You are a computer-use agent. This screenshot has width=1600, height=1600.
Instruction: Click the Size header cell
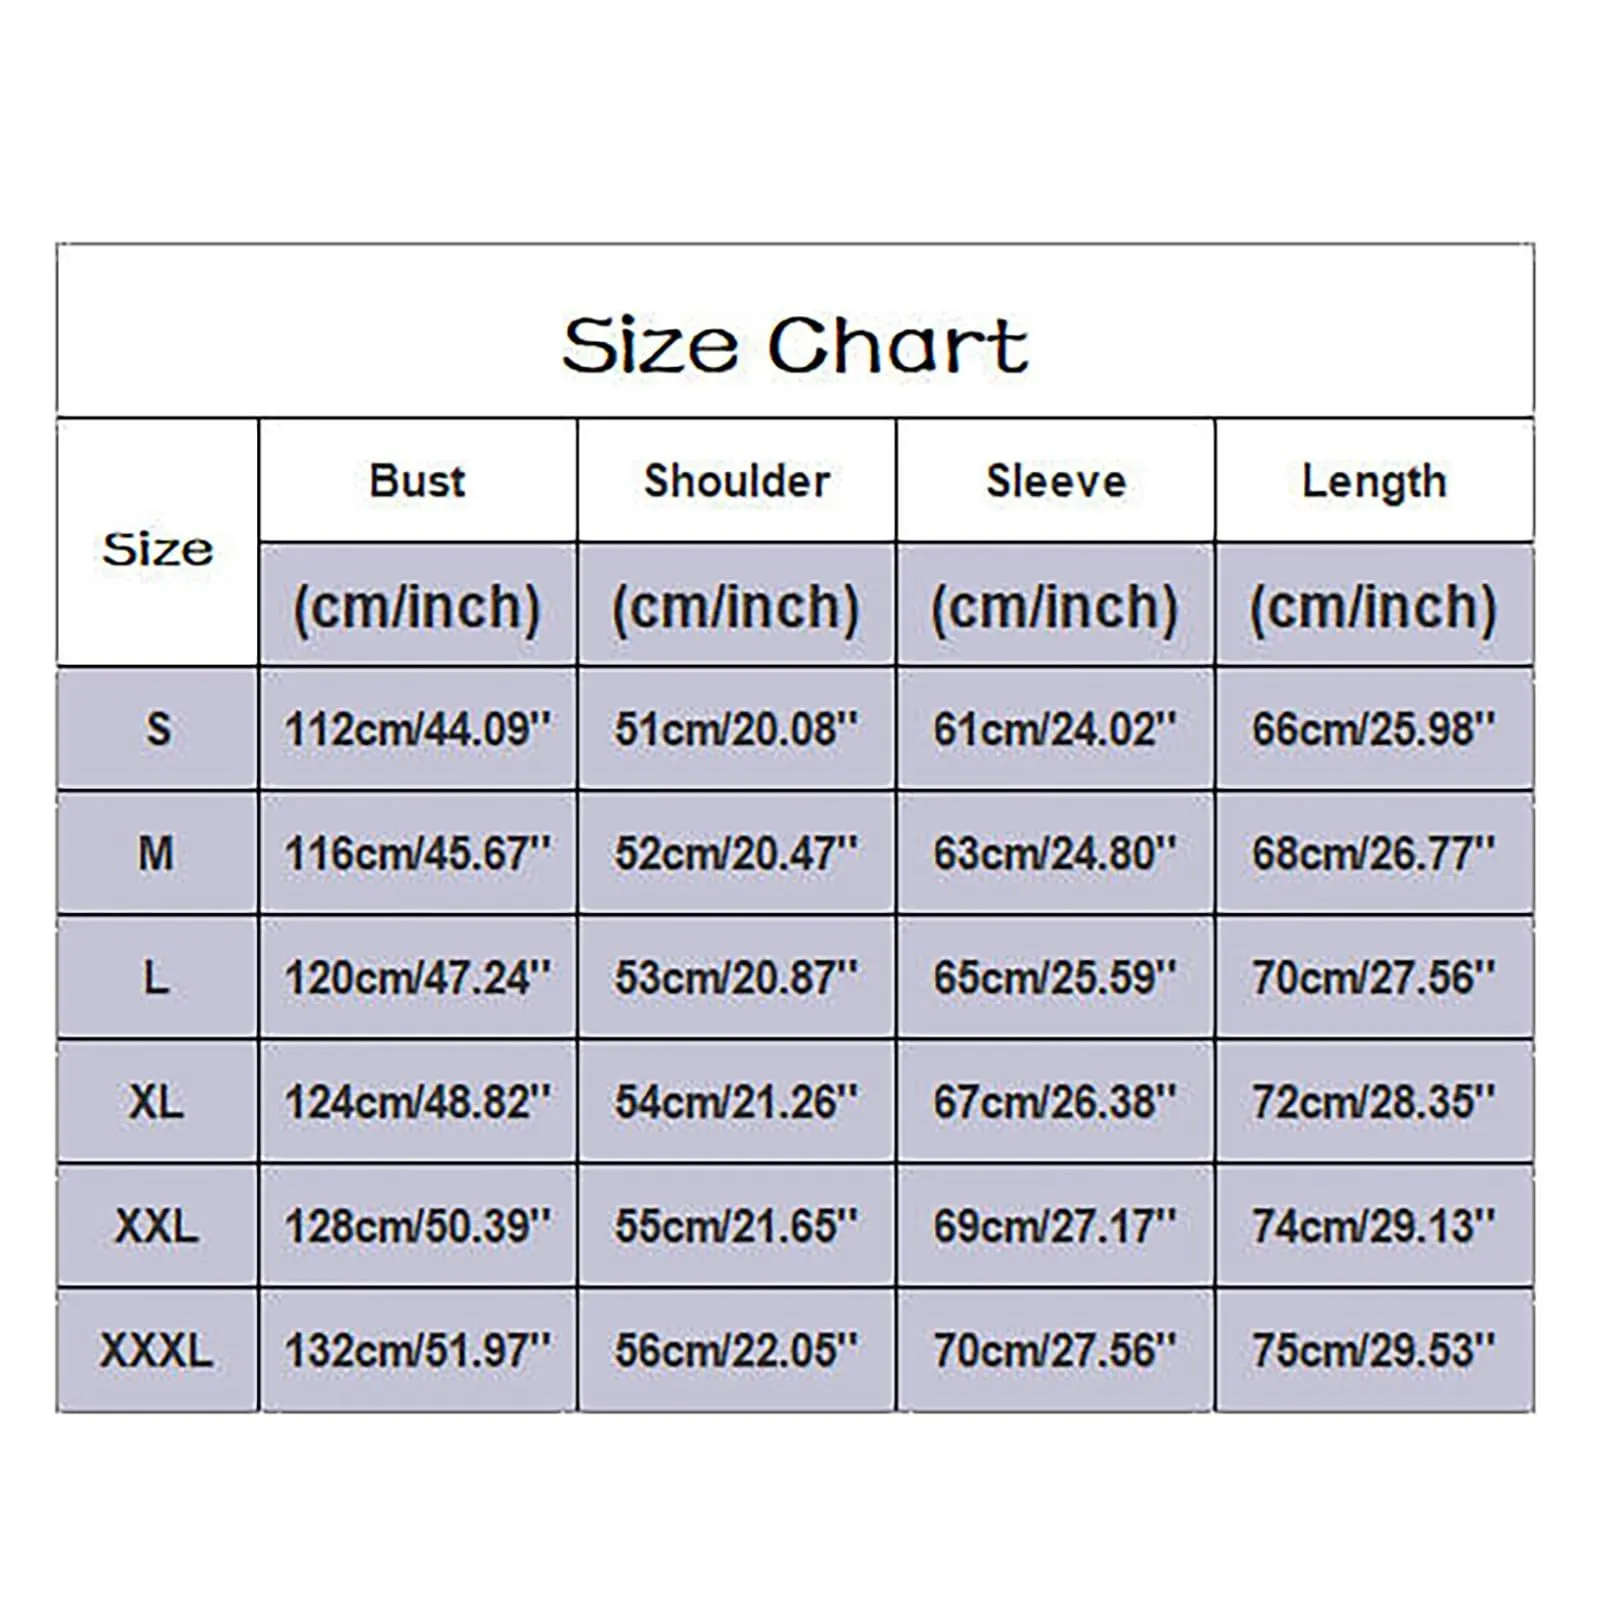157,543
